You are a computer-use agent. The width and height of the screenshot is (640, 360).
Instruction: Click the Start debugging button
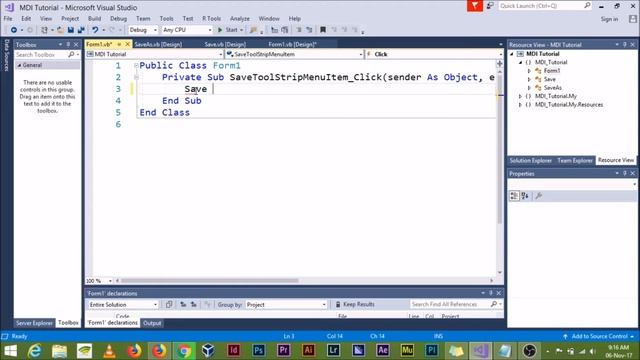pyautogui.click(x=230, y=30)
